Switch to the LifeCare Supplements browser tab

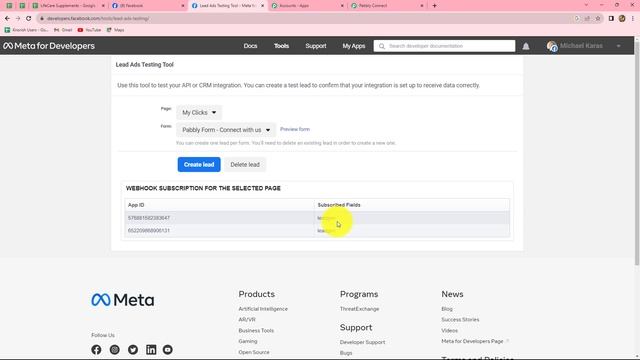point(67,6)
